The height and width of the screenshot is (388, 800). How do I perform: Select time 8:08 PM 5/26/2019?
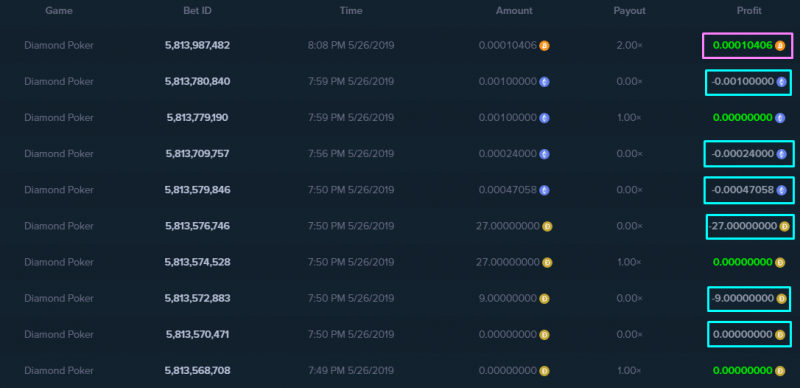pyautogui.click(x=351, y=46)
